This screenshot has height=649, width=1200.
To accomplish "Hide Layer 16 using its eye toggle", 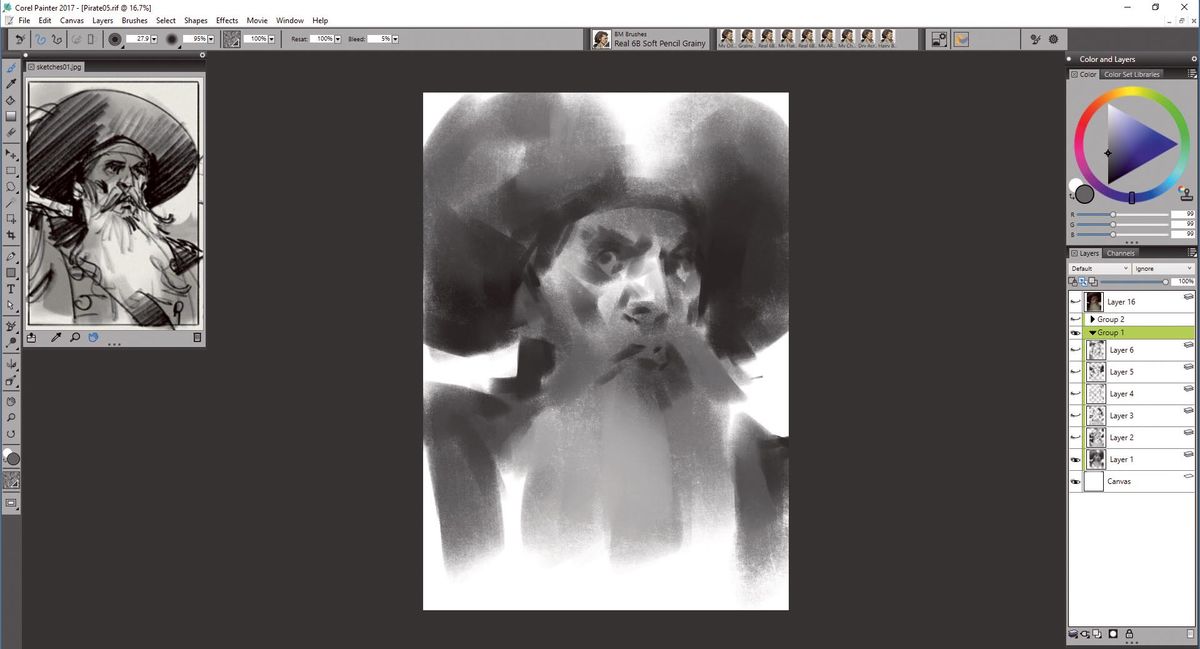I will [x=1075, y=301].
